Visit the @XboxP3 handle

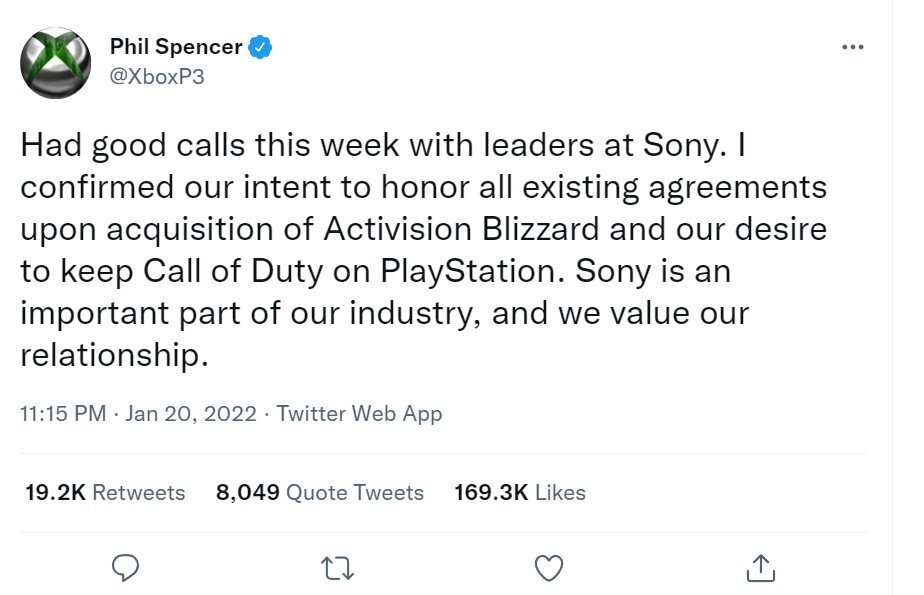[x=157, y=77]
